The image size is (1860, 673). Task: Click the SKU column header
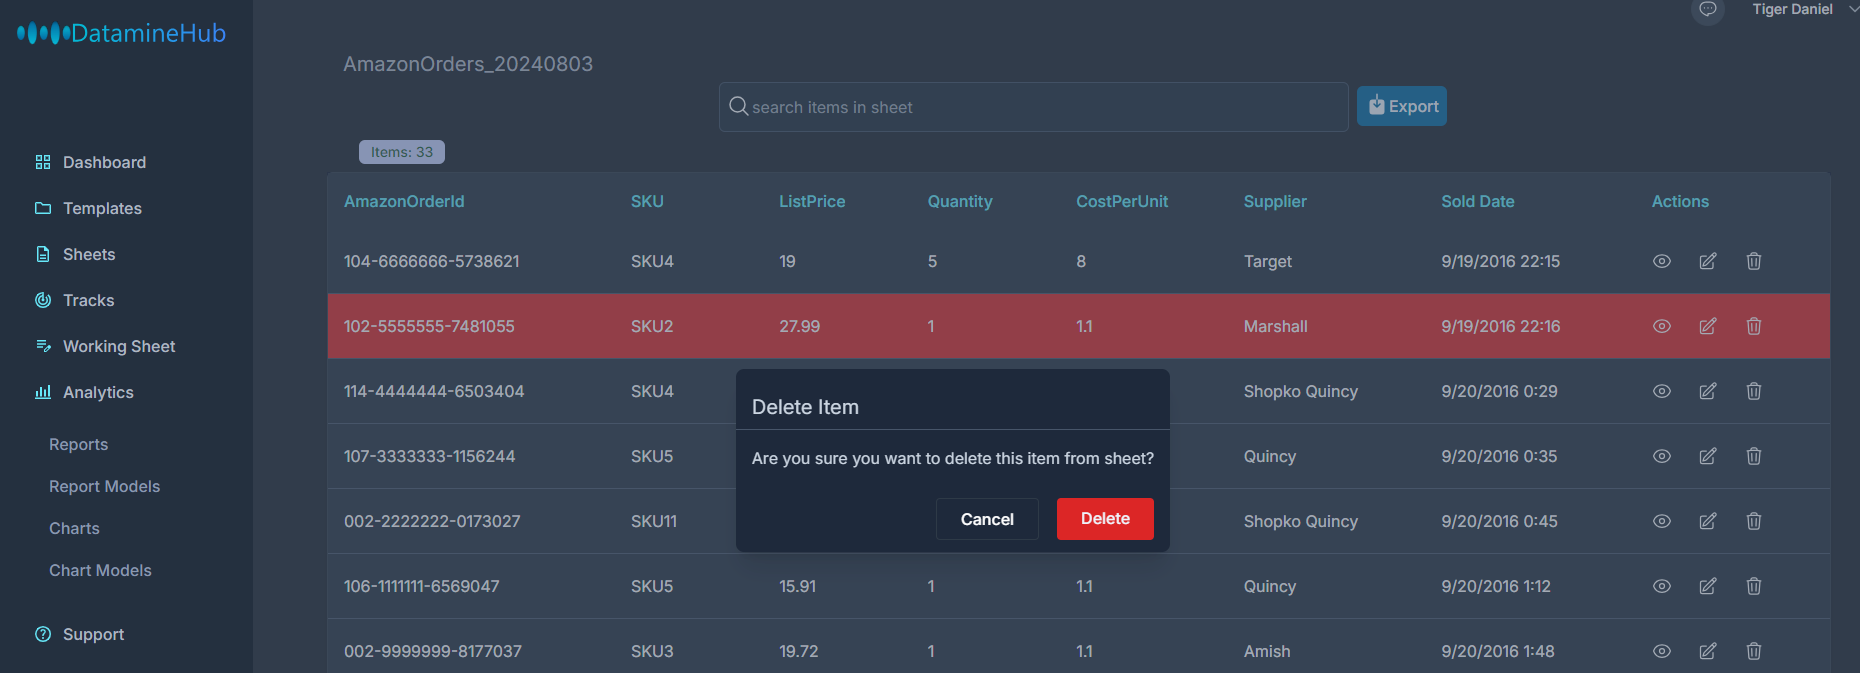(x=647, y=201)
